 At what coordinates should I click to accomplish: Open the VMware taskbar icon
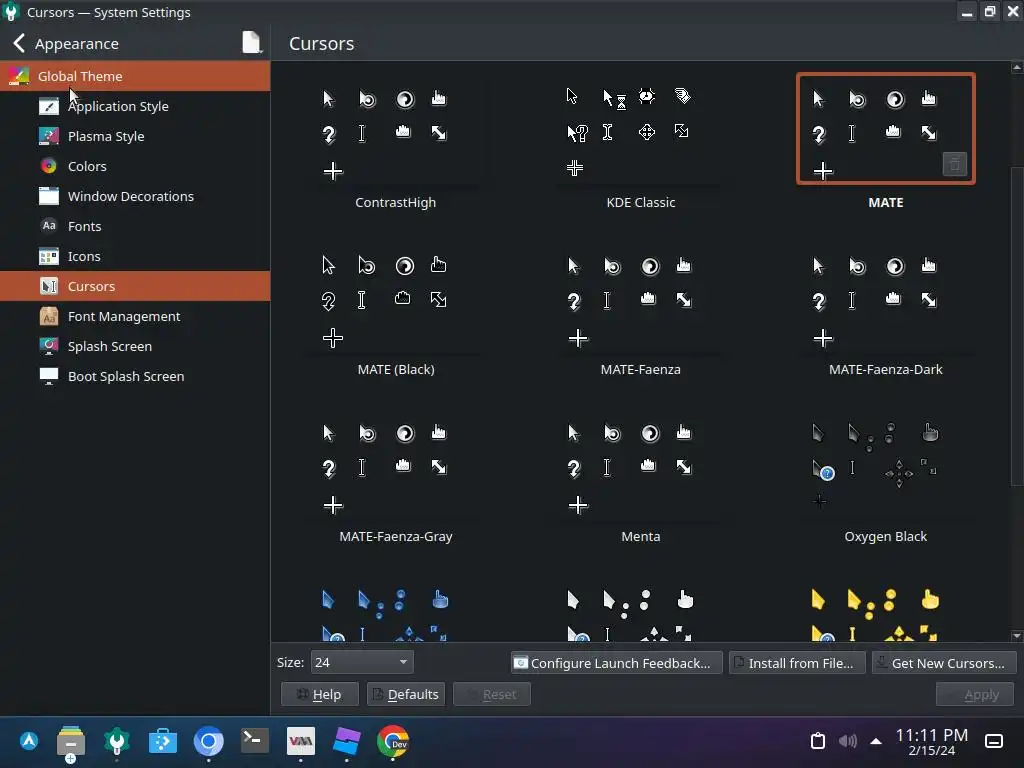coord(300,741)
